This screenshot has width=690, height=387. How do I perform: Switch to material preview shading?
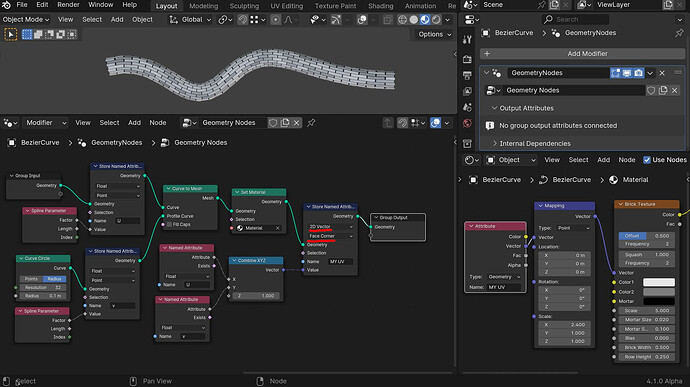pyautogui.click(x=425, y=20)
